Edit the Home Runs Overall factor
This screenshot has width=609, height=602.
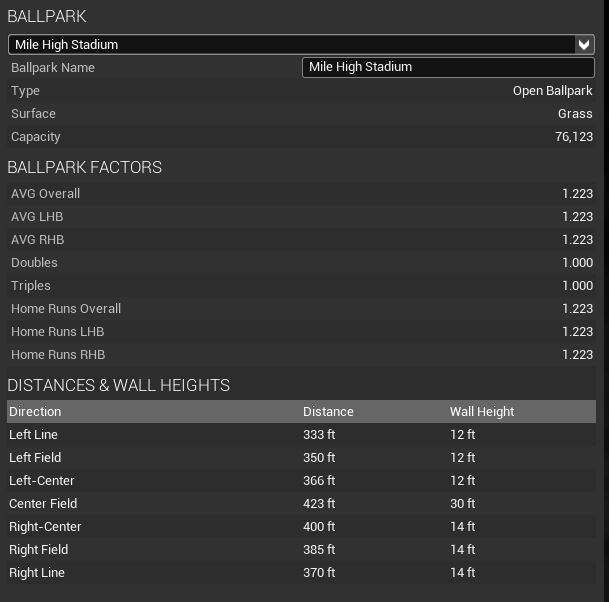(x=577, y=309)
